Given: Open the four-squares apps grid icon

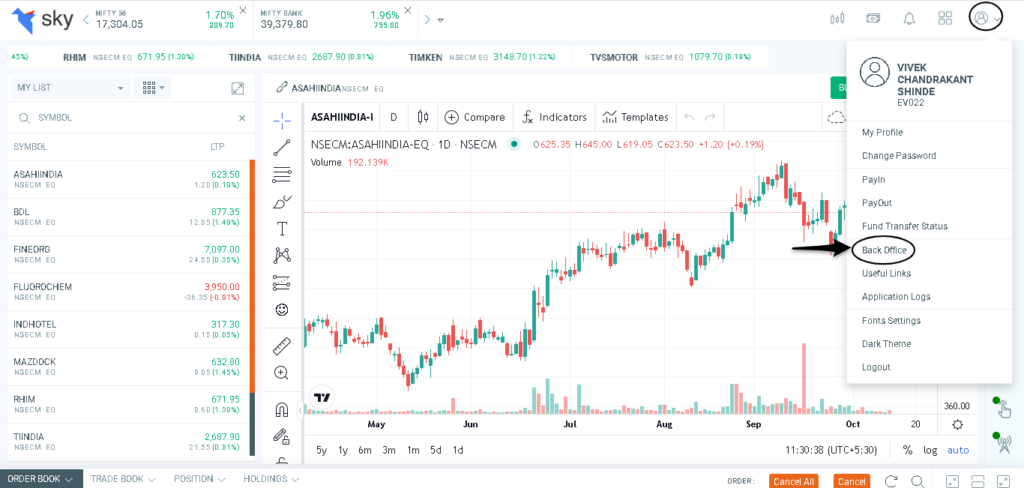Looking at the screenshot, I should click(x=944, y=18).
